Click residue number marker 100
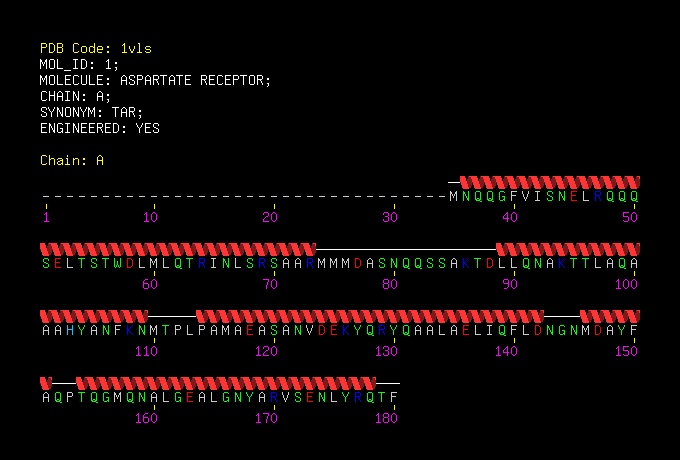 click(x=626, y=284)
